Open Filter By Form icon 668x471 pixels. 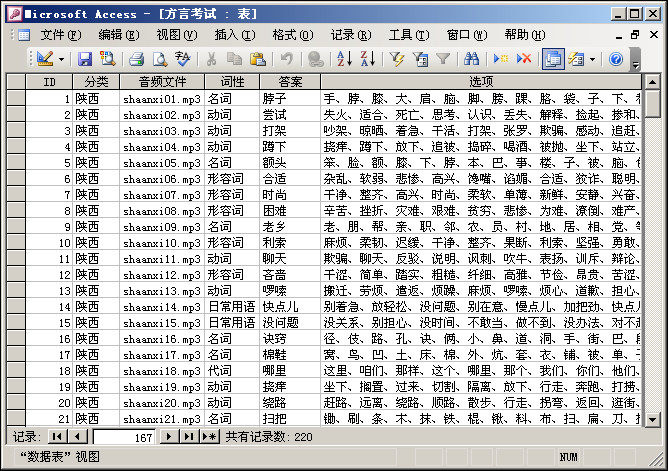(420, 59)
